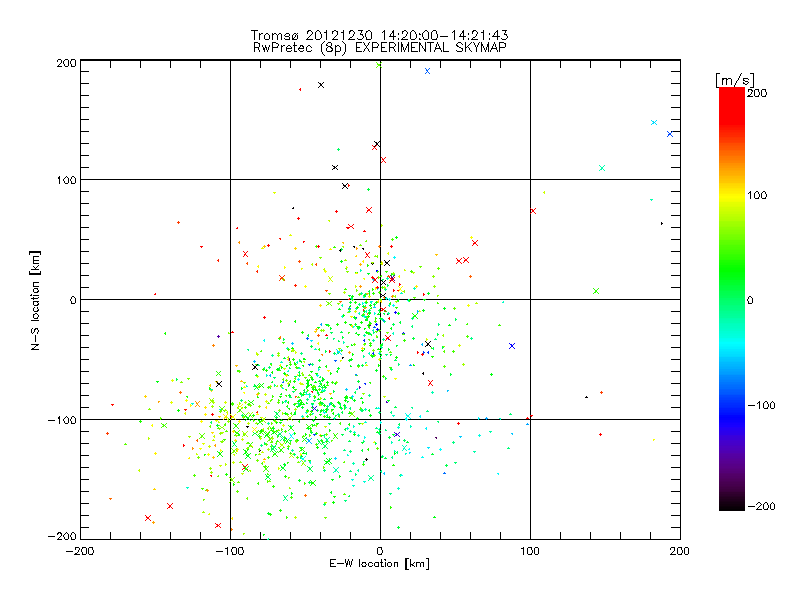Click the blue X marker near E-W 30, N-S 190
The height and width of the screenshot is (600, 800).
[x=428, y=71]
